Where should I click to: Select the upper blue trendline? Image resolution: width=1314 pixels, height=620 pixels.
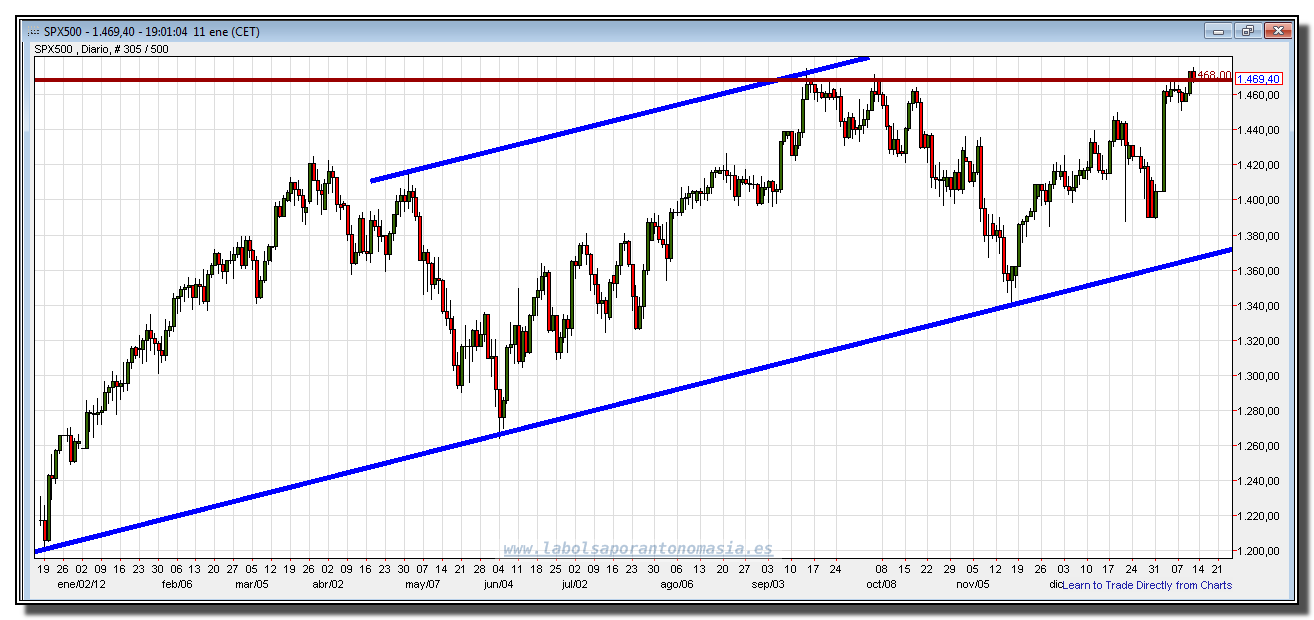[x=620, y=120]
